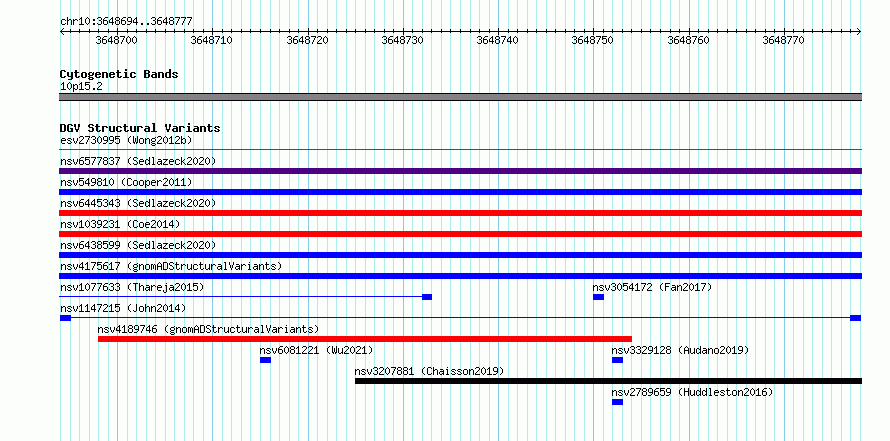Click ruler position 3648750

click(x=593, y=40)
